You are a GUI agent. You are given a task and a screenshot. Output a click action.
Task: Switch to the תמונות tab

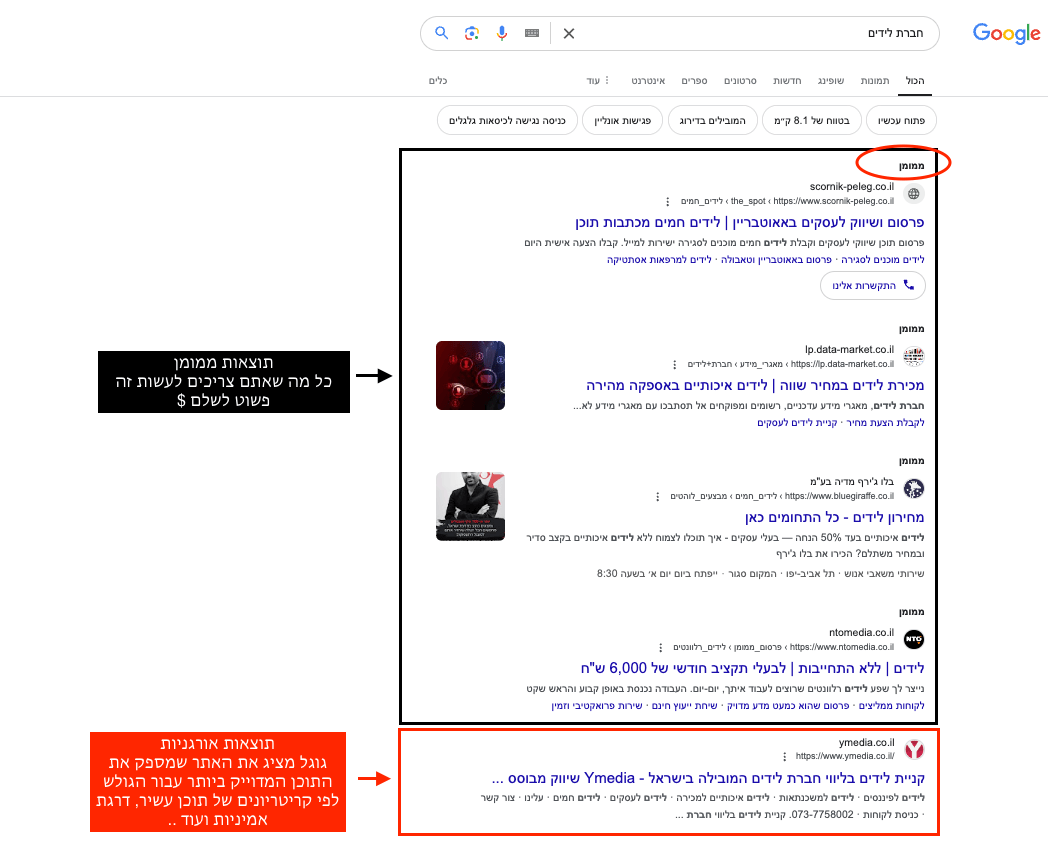pos(875,80)
